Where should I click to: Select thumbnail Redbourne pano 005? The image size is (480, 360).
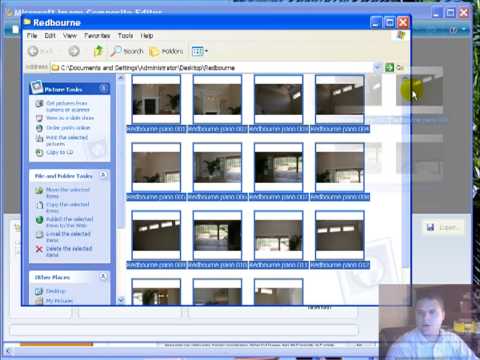click(156, 167)
